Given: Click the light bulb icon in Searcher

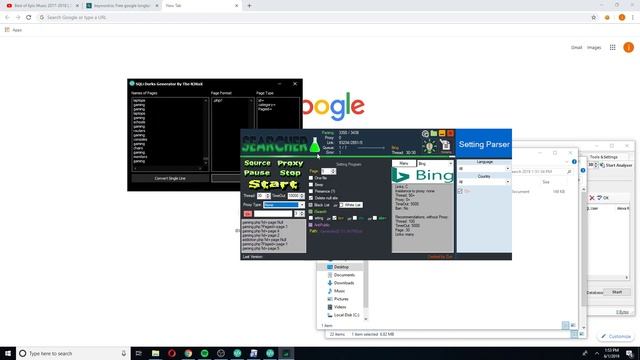Looking at the screenshot, I should tap(429, 147).
